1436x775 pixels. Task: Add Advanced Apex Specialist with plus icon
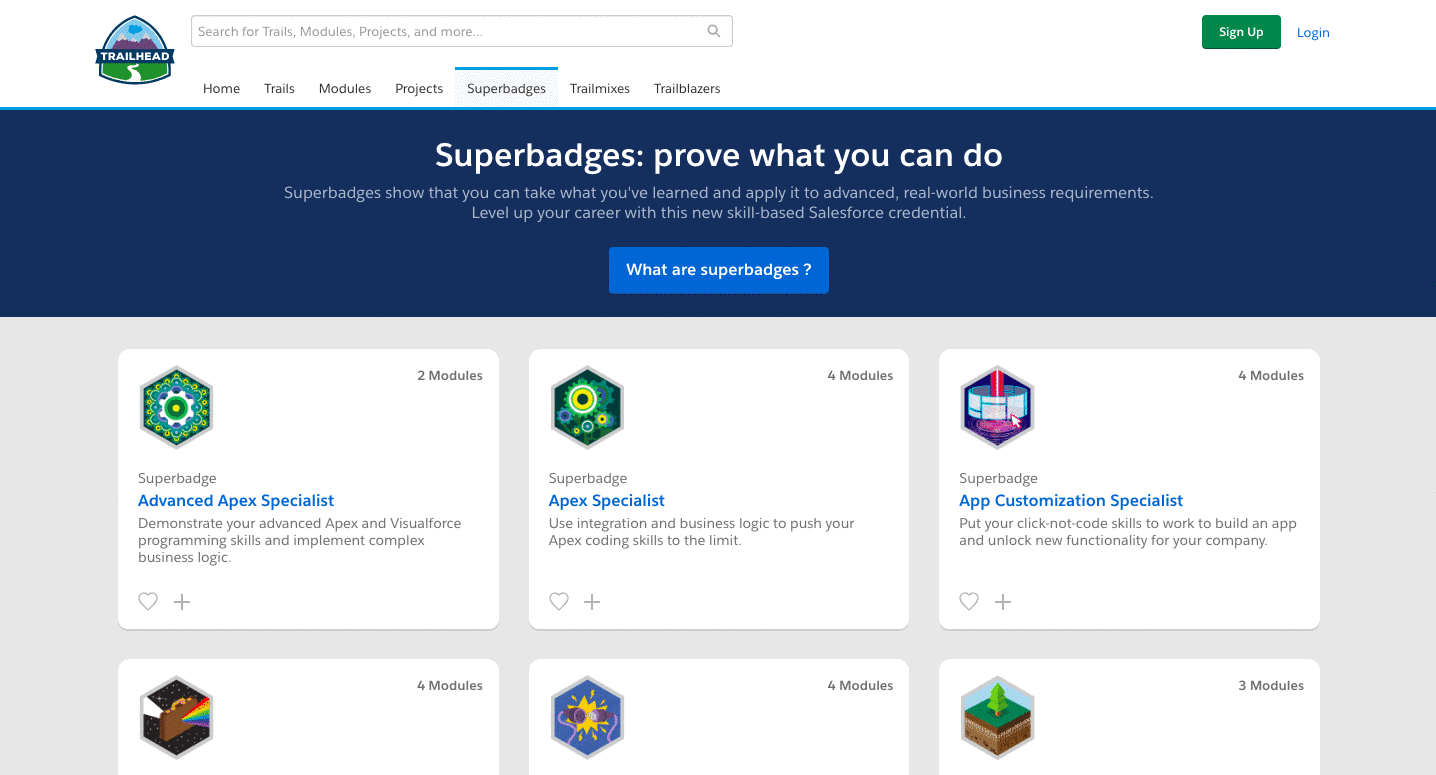pos(182,601)
